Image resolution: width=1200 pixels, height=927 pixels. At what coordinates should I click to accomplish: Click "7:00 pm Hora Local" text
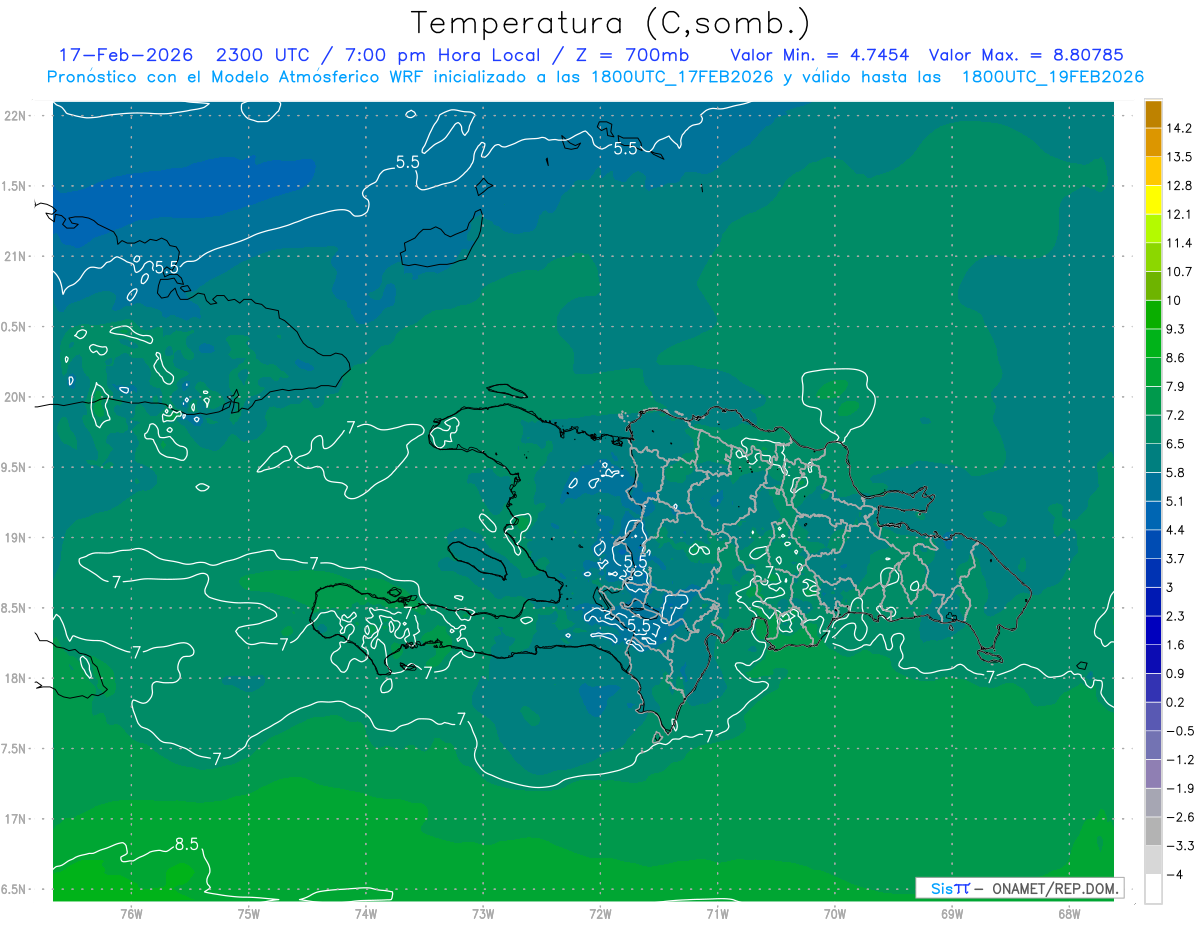[x=444, y=55]
